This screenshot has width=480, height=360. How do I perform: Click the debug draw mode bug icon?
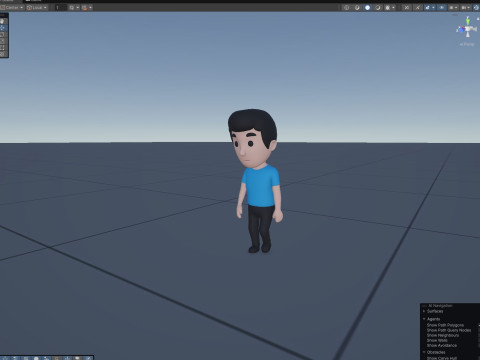pyautogui.click(x=387, y=7)
